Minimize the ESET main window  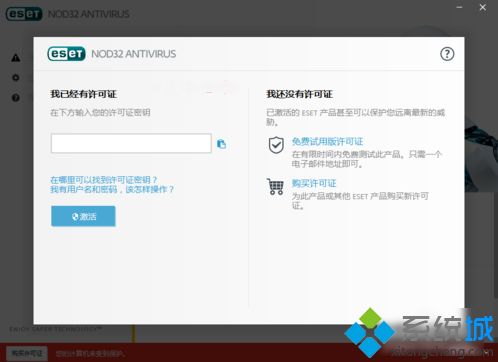(459, 7)
